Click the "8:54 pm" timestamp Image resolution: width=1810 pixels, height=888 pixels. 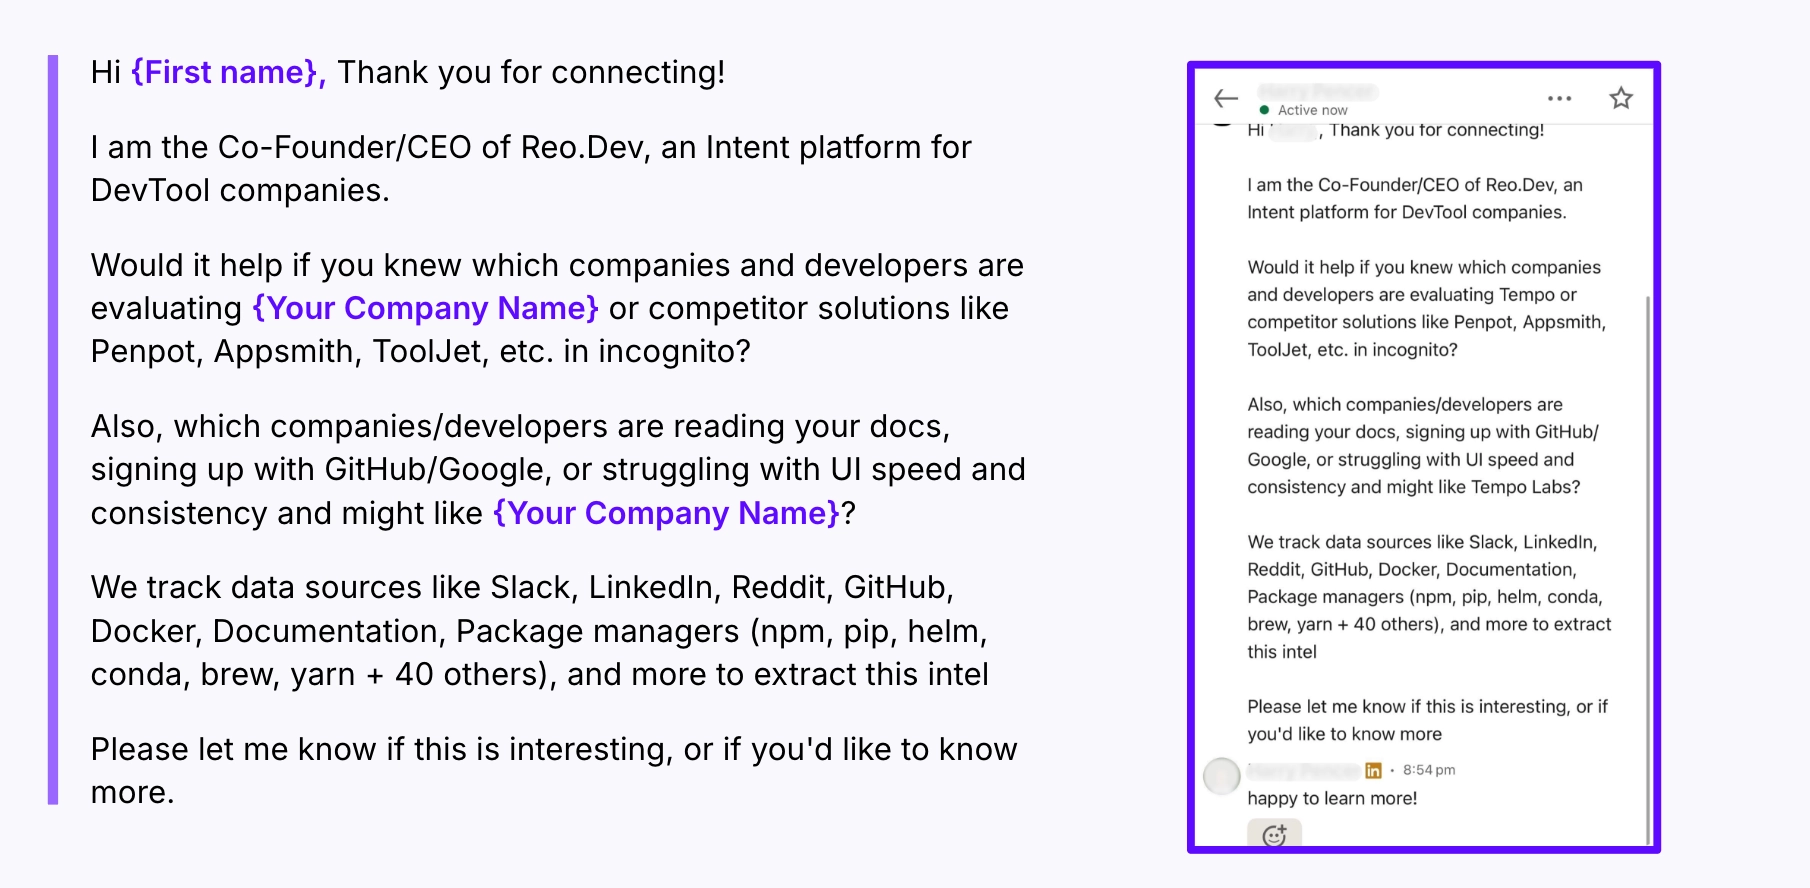coord(1428,770)
